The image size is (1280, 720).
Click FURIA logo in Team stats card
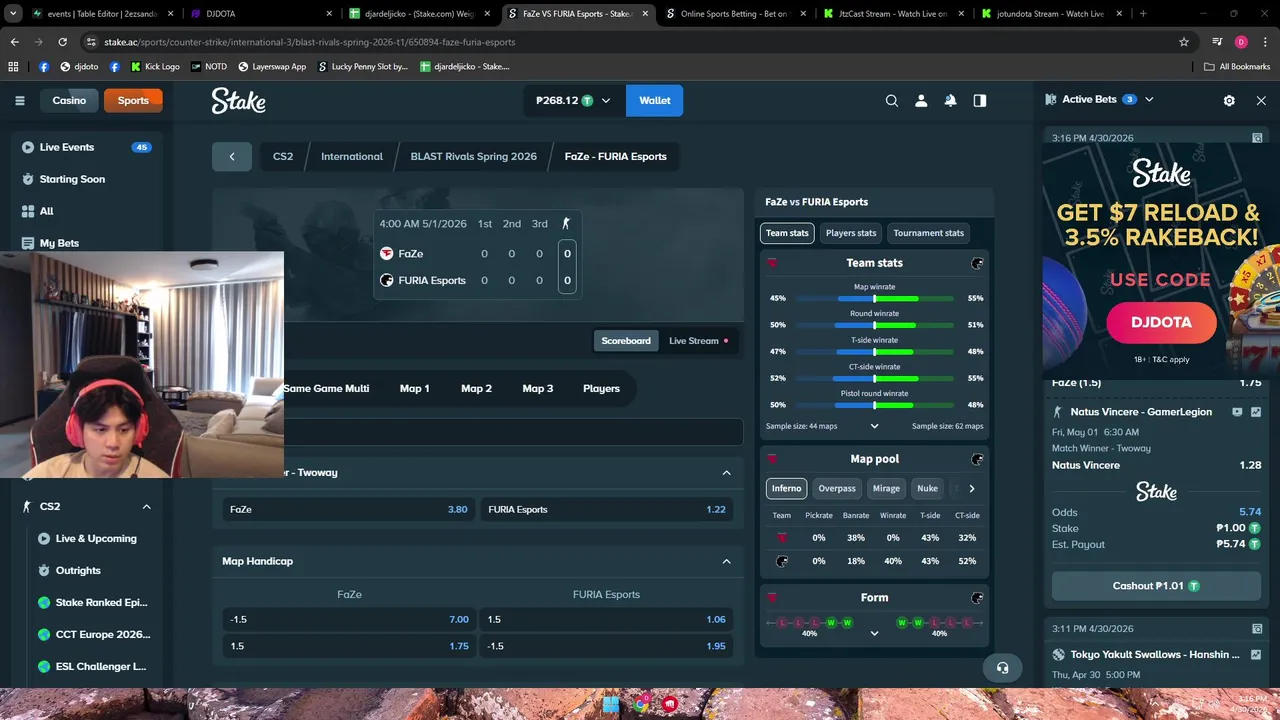tap(977, 263)
